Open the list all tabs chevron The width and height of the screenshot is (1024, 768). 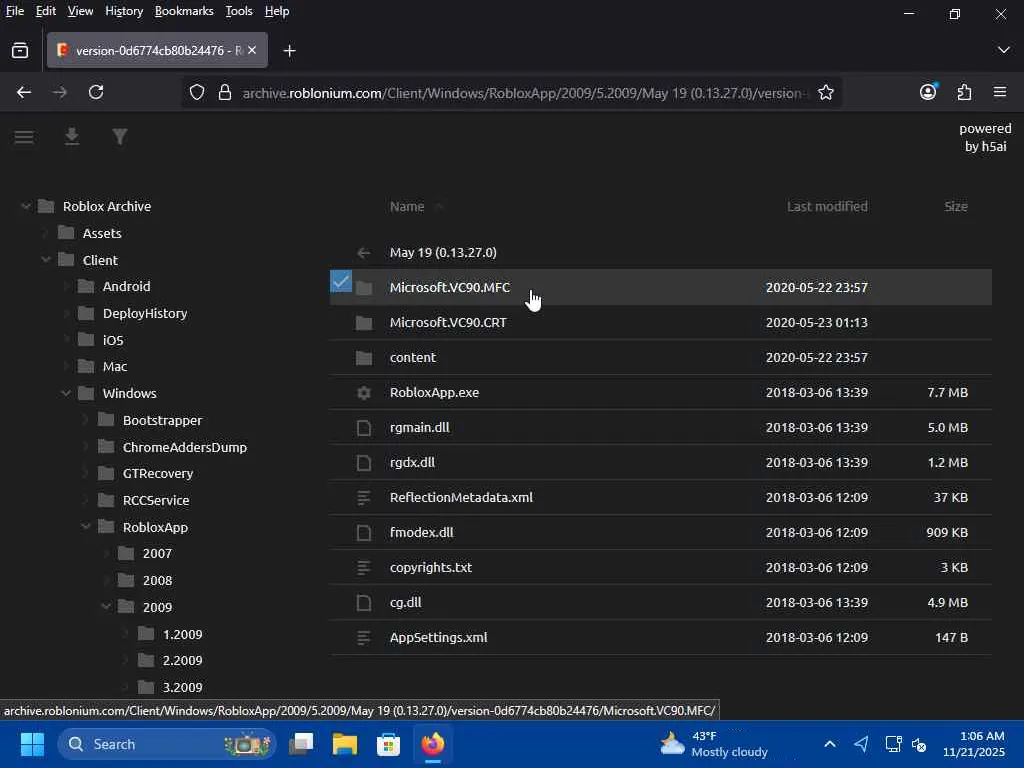click(x=1004, y=50)
